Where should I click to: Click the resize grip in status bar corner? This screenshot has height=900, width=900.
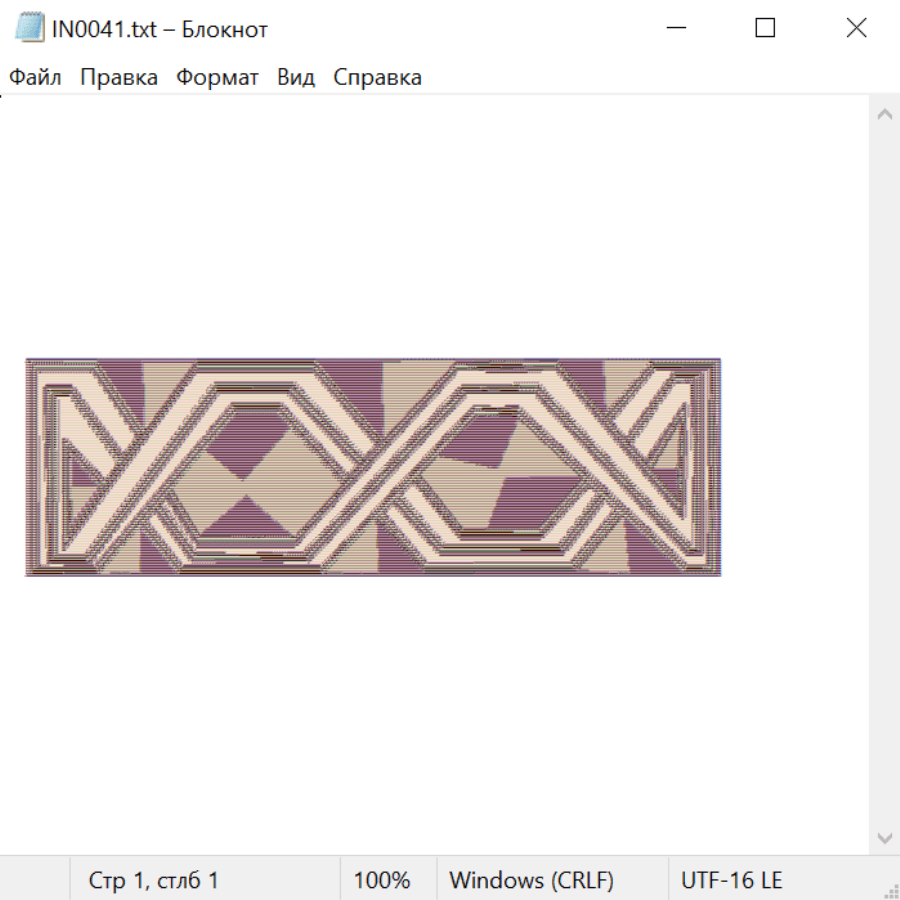point(891,891)
